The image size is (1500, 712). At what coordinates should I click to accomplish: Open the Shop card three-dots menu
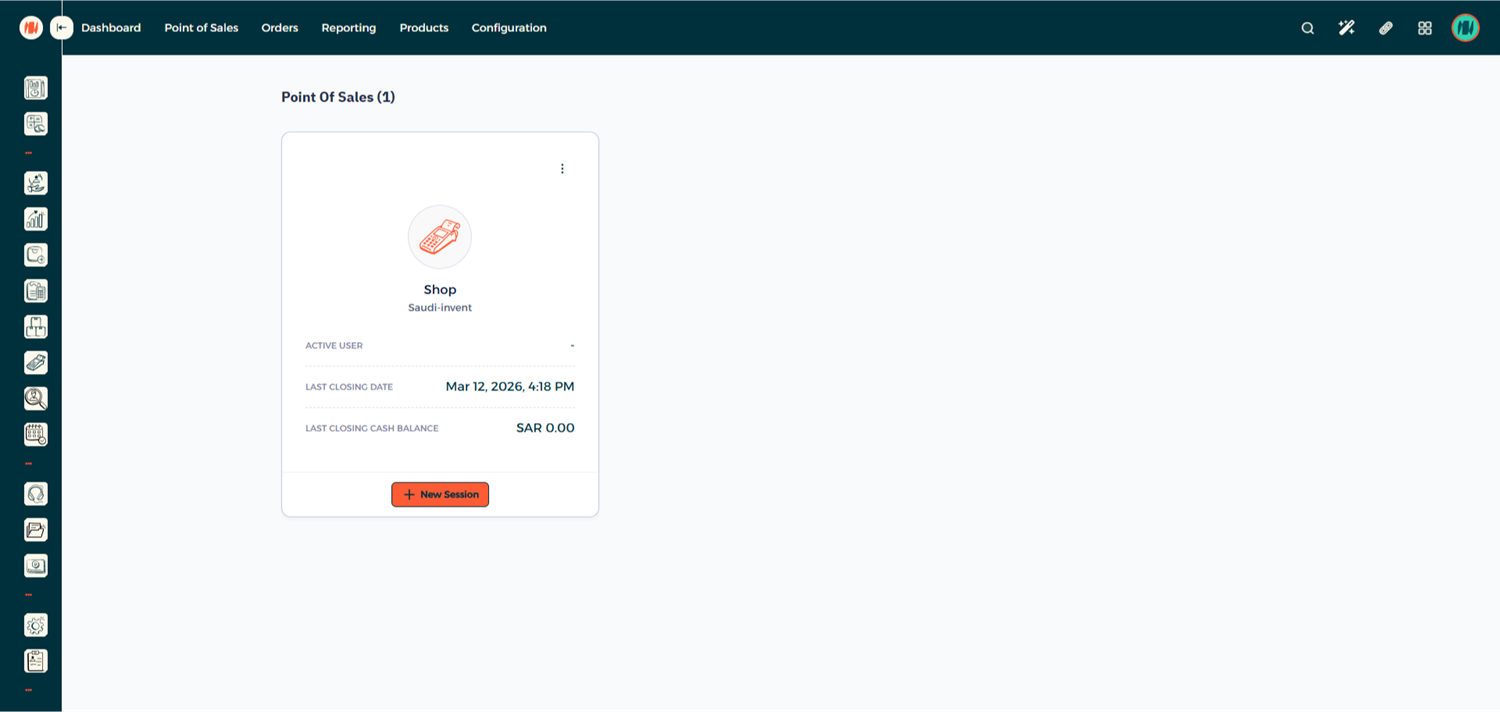[x=562, y=169]
